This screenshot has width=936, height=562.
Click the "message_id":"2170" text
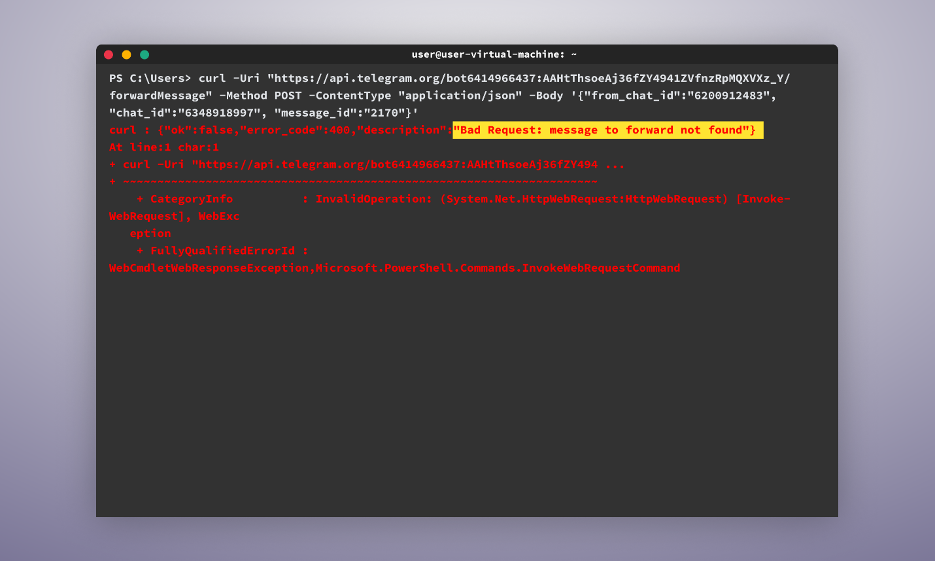pos(337,113)
